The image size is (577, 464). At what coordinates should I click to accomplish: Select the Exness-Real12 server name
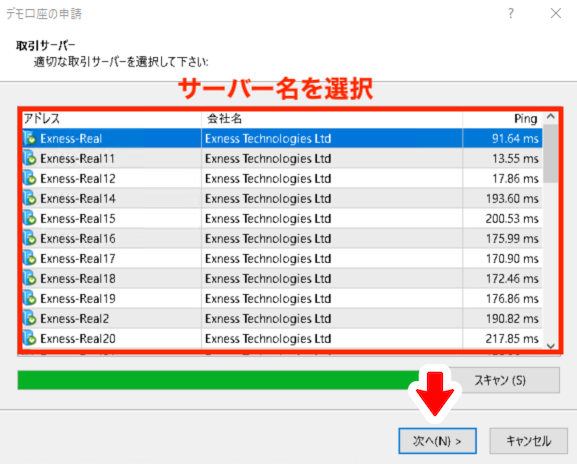coord(78,178)
